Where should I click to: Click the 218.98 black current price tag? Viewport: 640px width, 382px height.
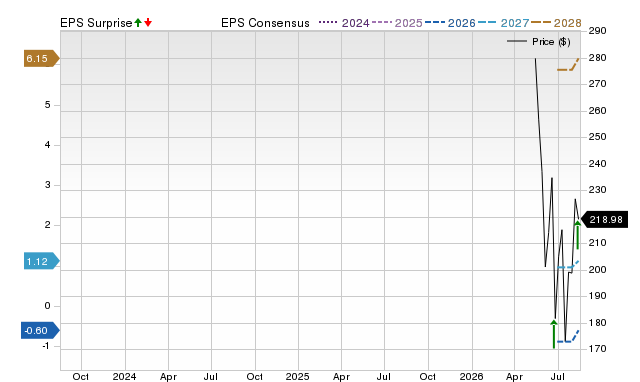coord(604,220)
